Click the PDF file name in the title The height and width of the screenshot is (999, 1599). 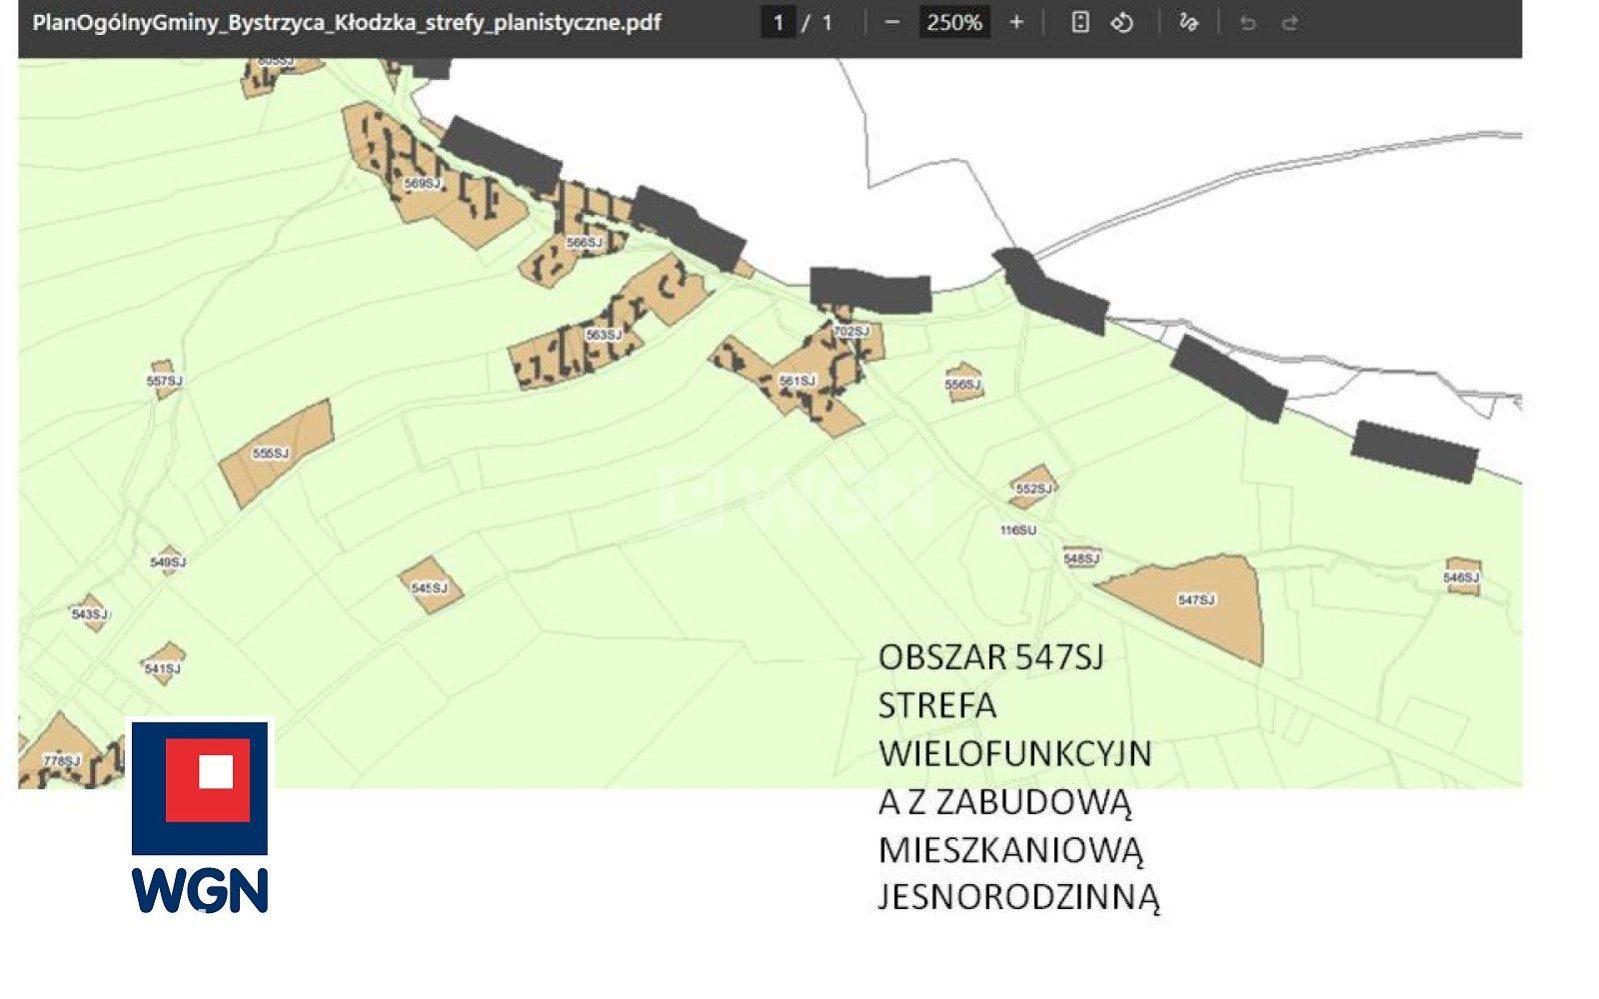346,22
